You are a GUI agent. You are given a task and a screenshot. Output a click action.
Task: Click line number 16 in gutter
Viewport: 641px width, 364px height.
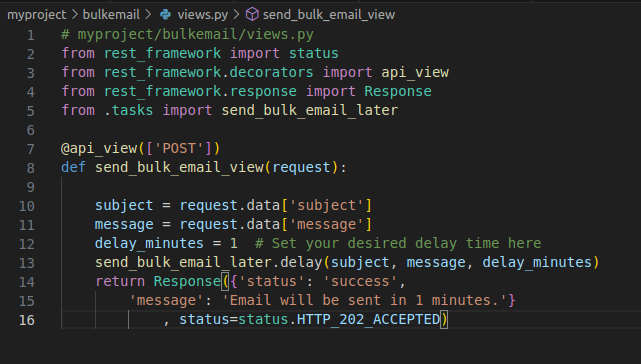pyautogui.click(x=27, y=320)
